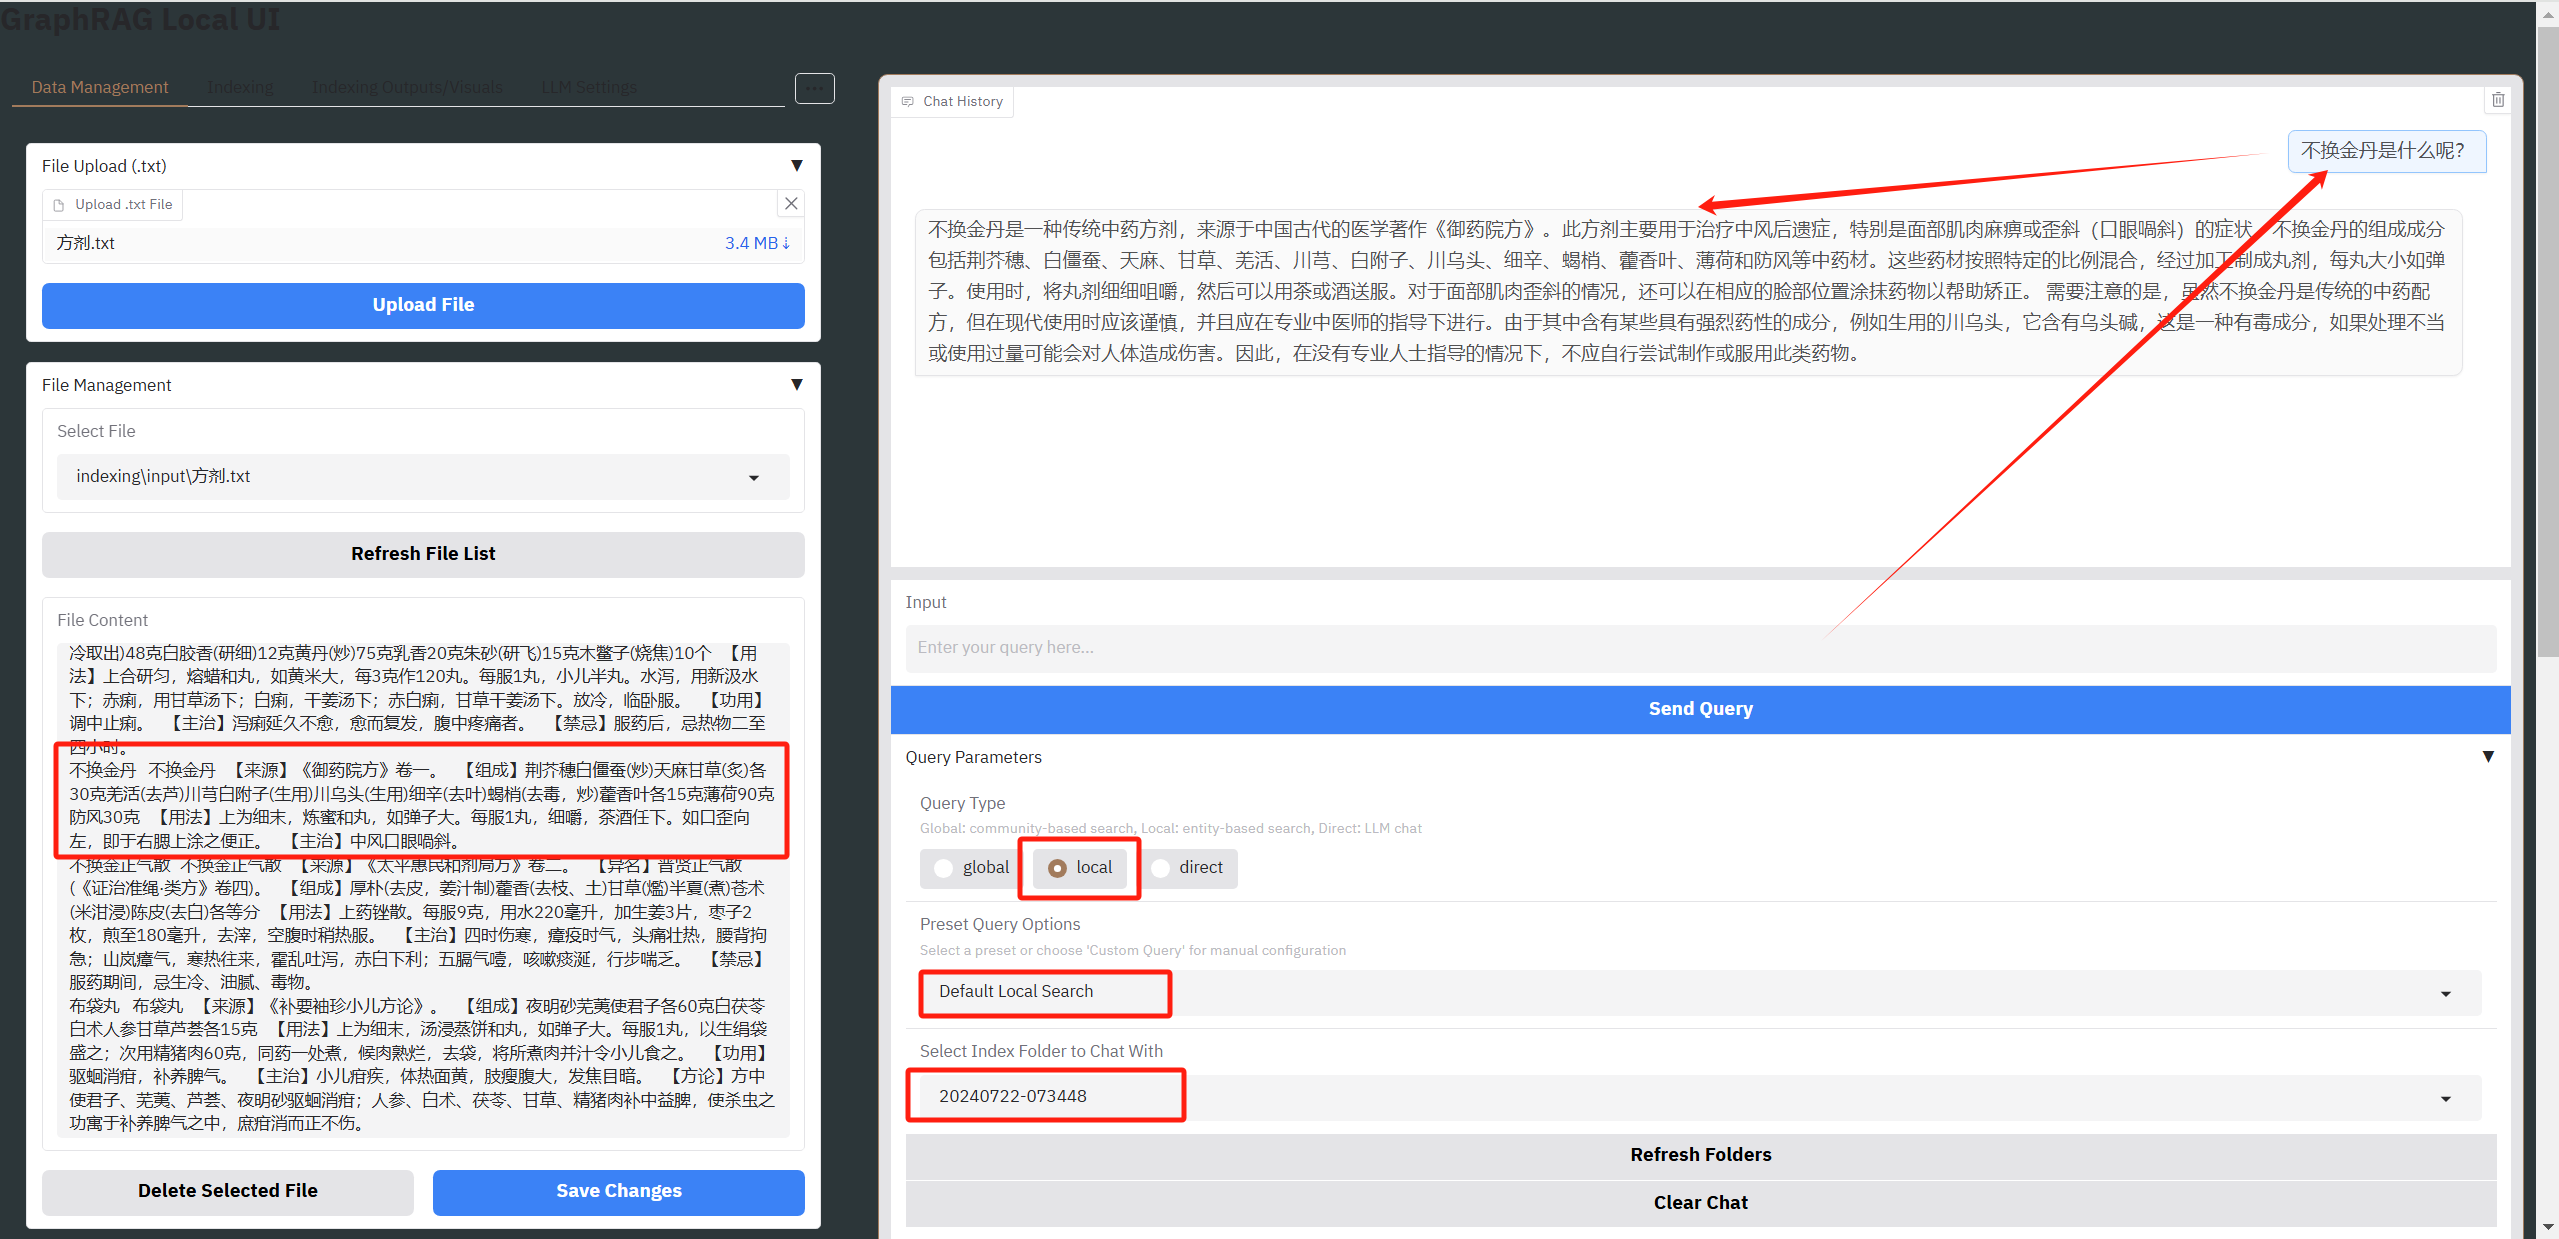Select the global query type
The width and height of the screenshot is (2559, 1239).
click(x=944, y=868)
